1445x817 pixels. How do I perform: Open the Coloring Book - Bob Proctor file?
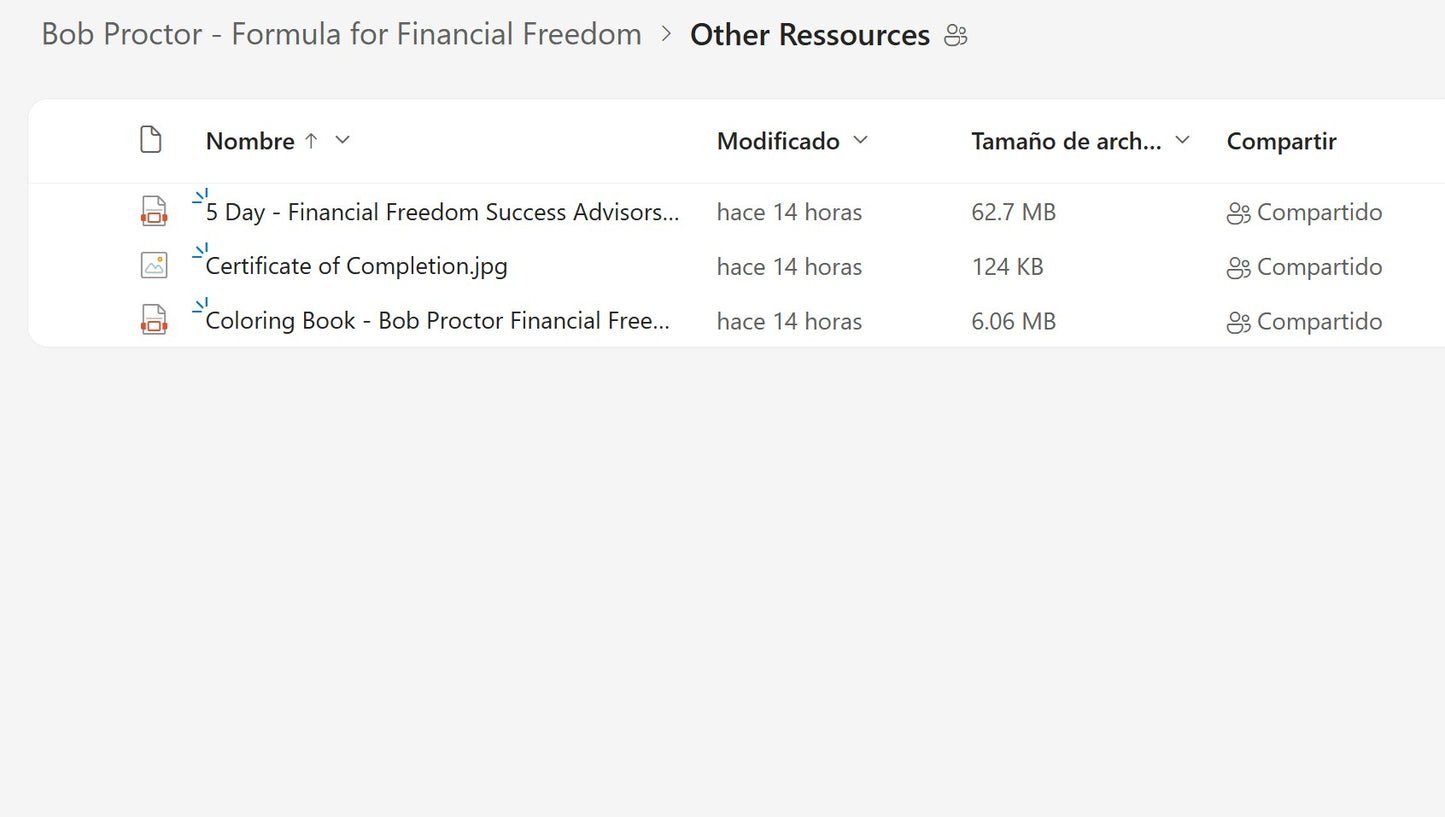437,321
